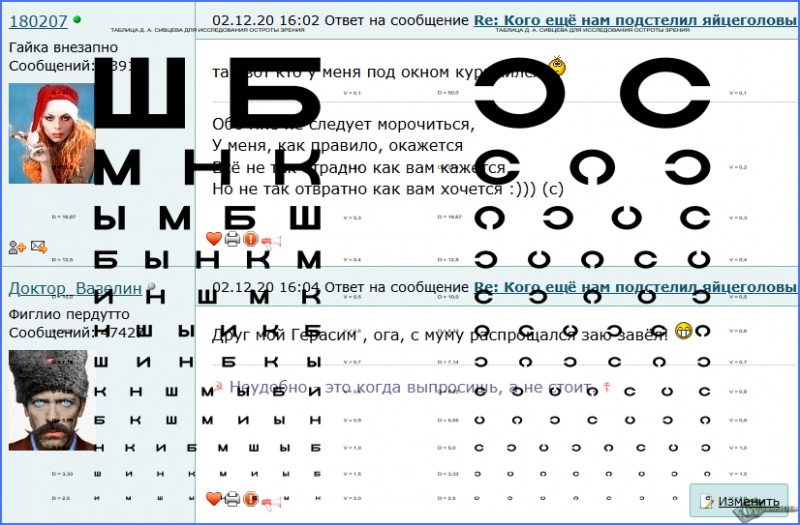Add user 180207 as friend icon
This screenshot has height=525, width=800.
click(x=17, y=248)
